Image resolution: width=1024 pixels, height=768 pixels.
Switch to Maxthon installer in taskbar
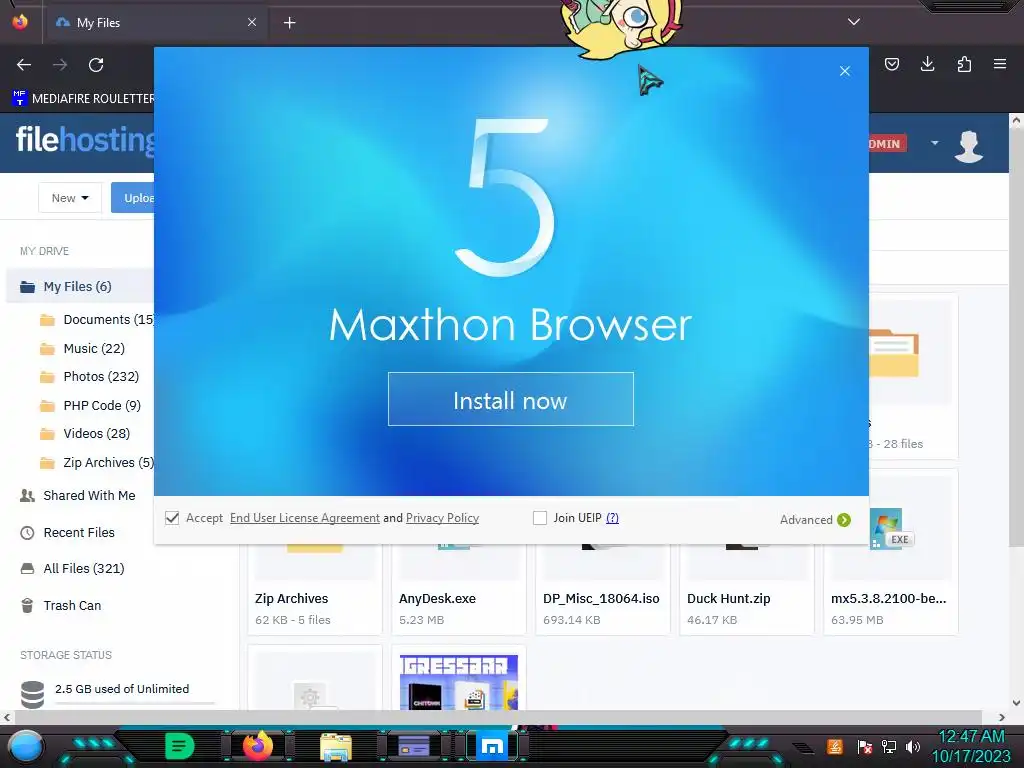[x=492, y=746]
